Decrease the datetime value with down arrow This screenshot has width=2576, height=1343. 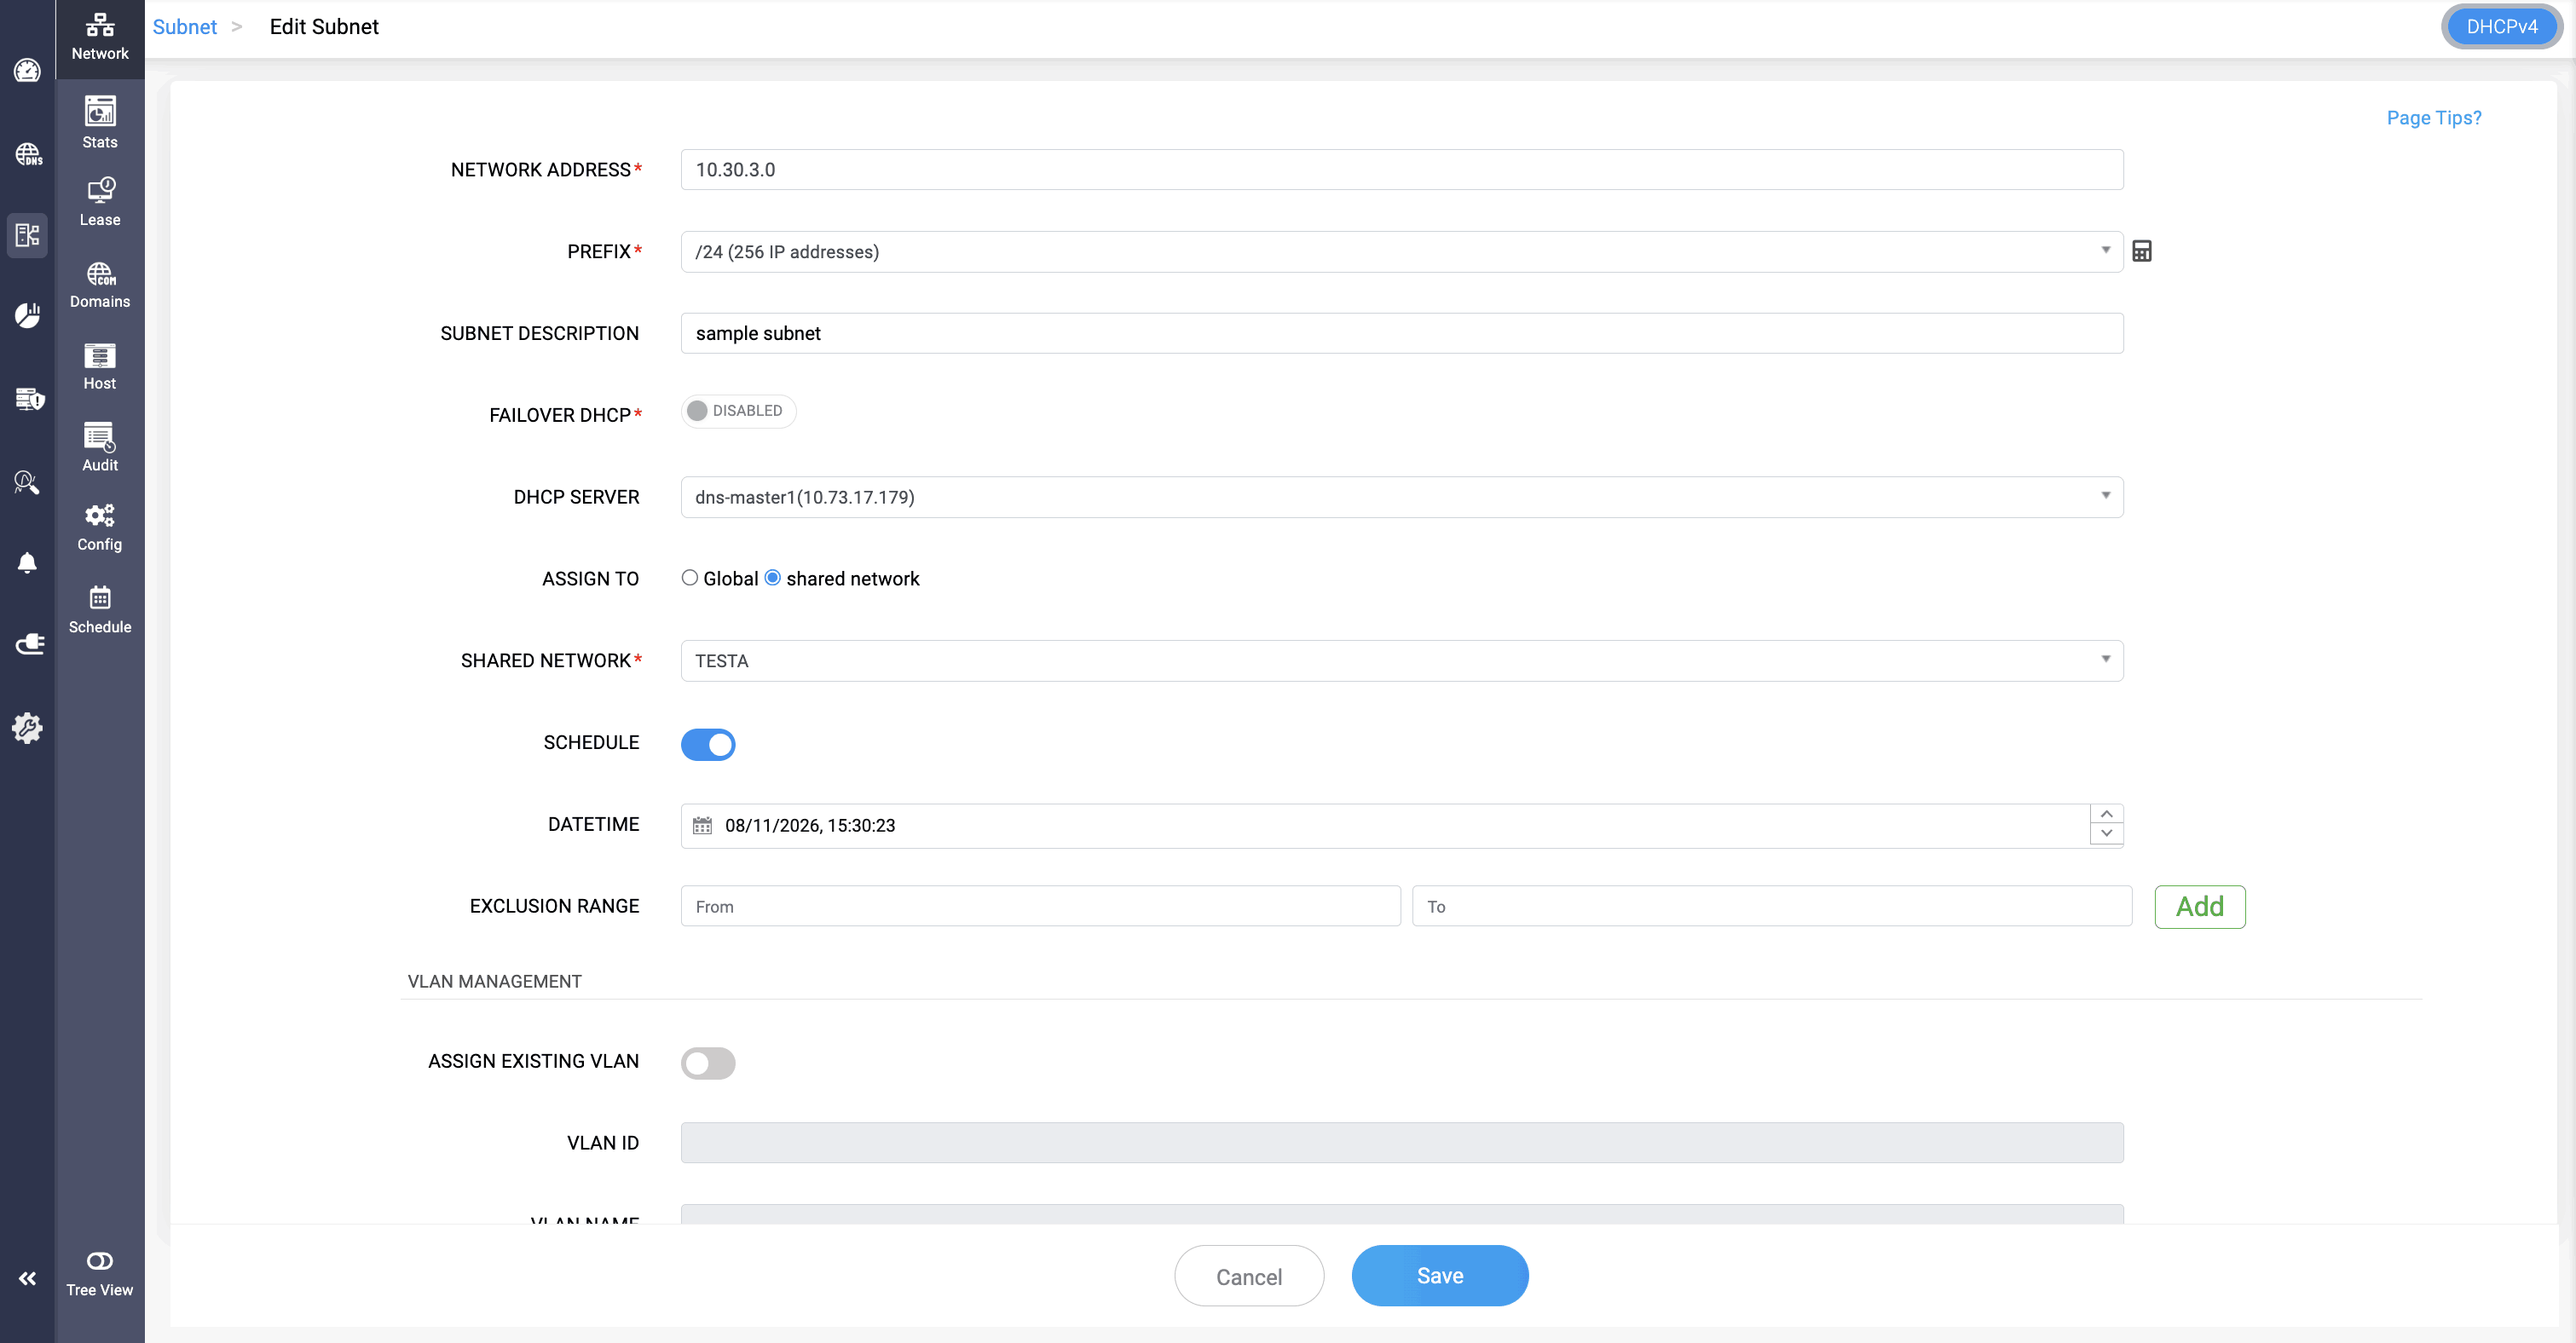(x=2107, y=835)
